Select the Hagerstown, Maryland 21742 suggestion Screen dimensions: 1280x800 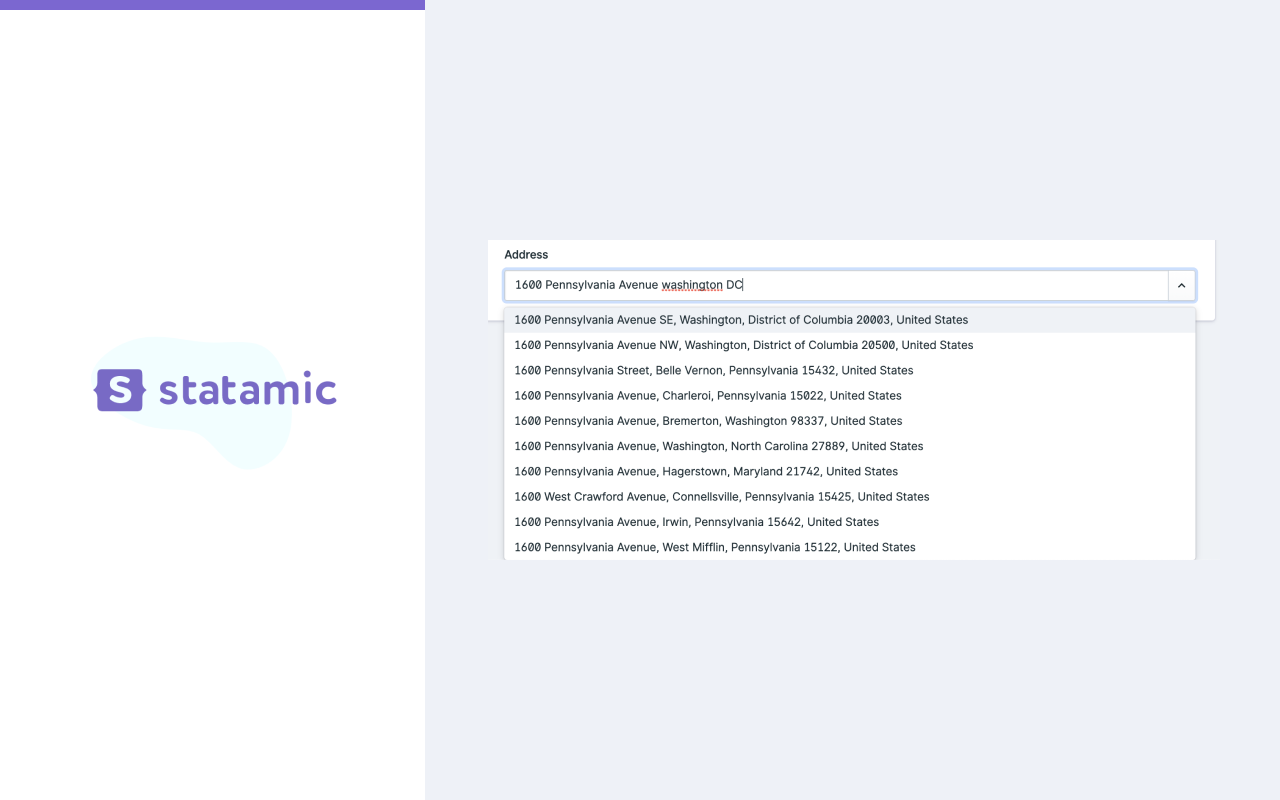[850, 471]
